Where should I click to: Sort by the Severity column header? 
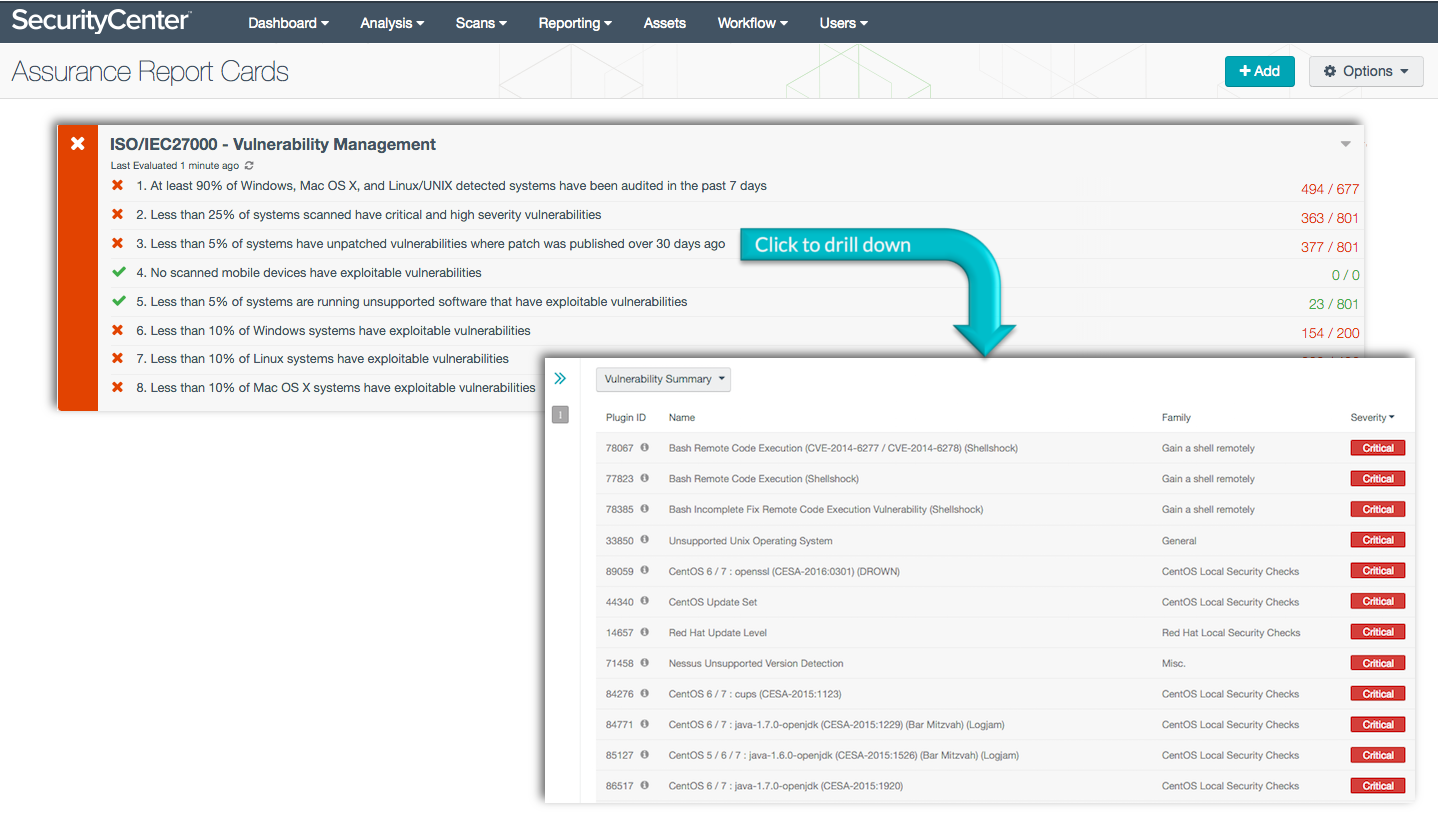pyautogui.click(x=1372, y=417)
